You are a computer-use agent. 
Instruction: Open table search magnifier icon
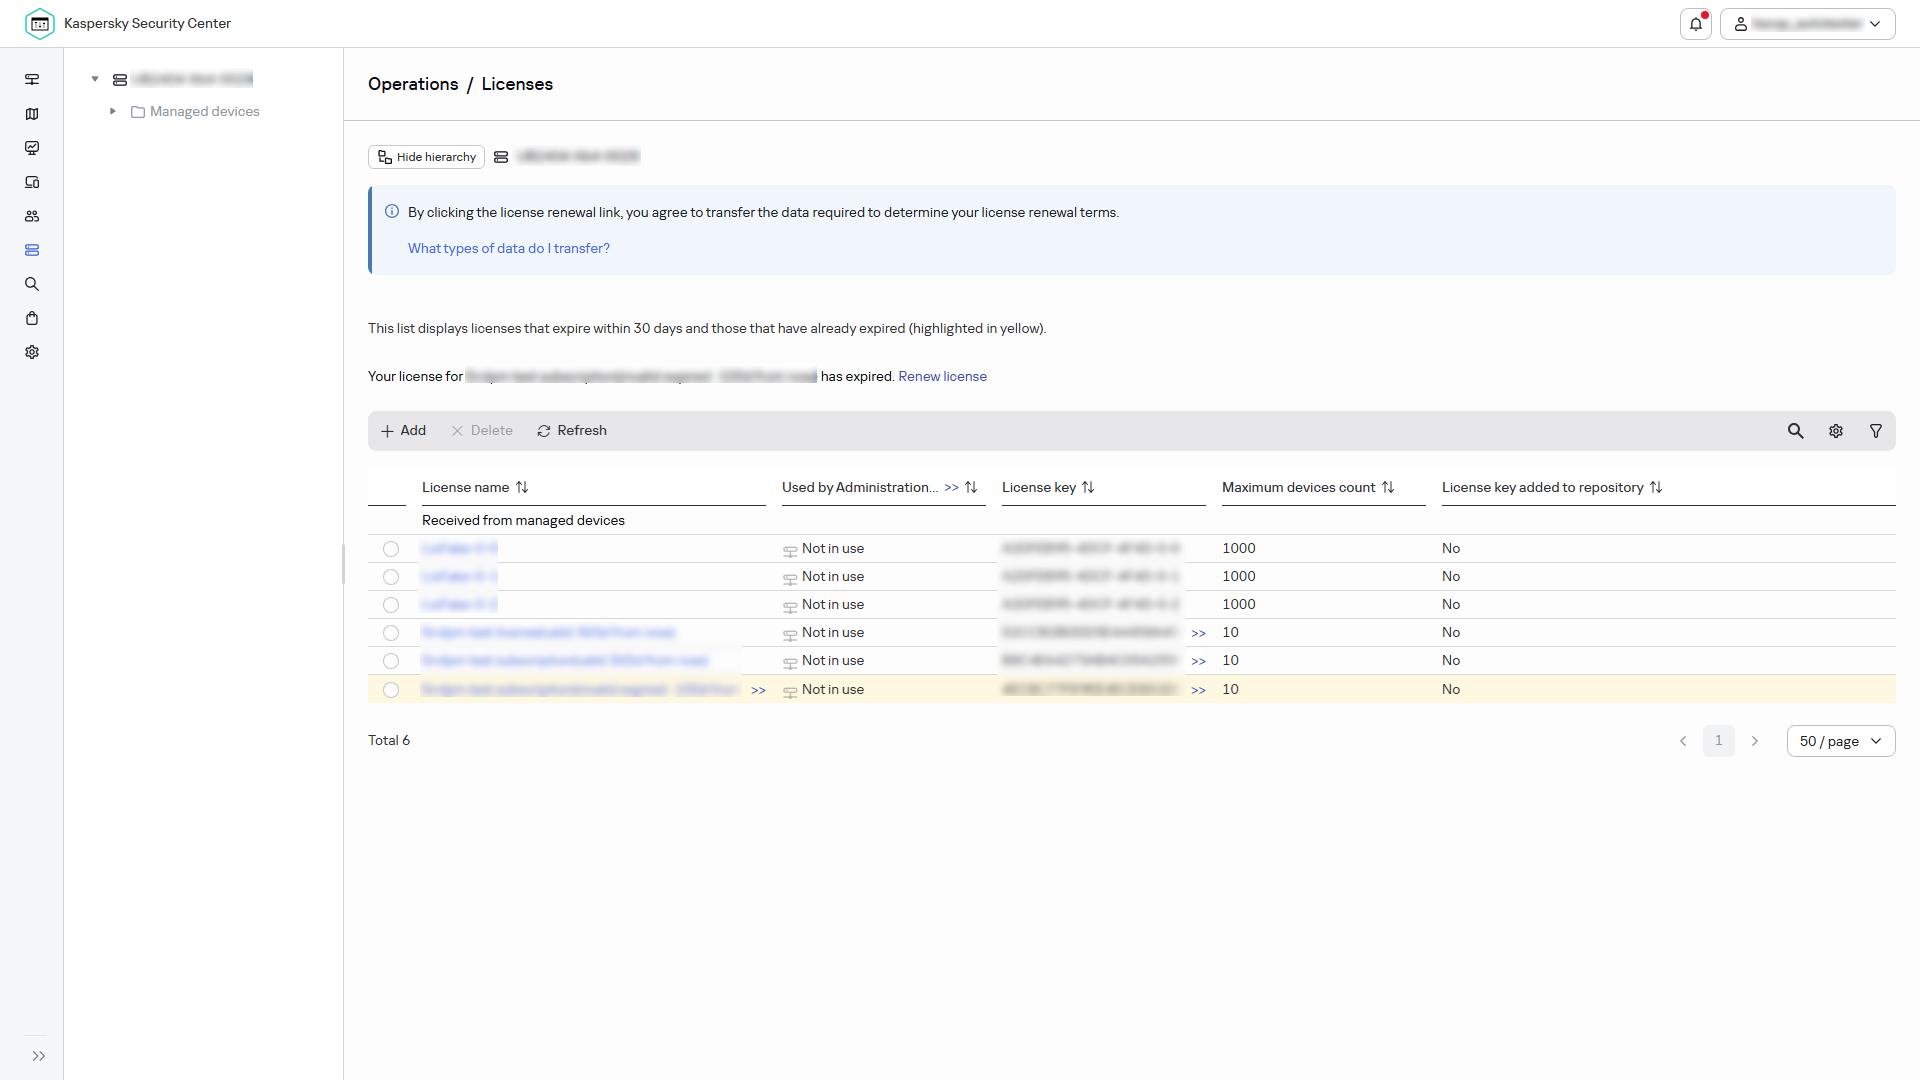pyautogui.click(x=1796, y=431)
